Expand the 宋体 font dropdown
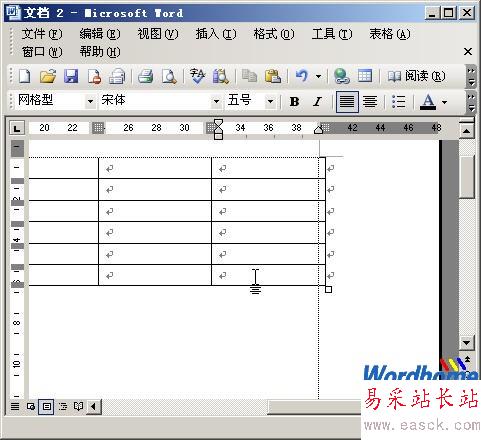The width and height of the screenshot is (481, 440). click(216, 101)
